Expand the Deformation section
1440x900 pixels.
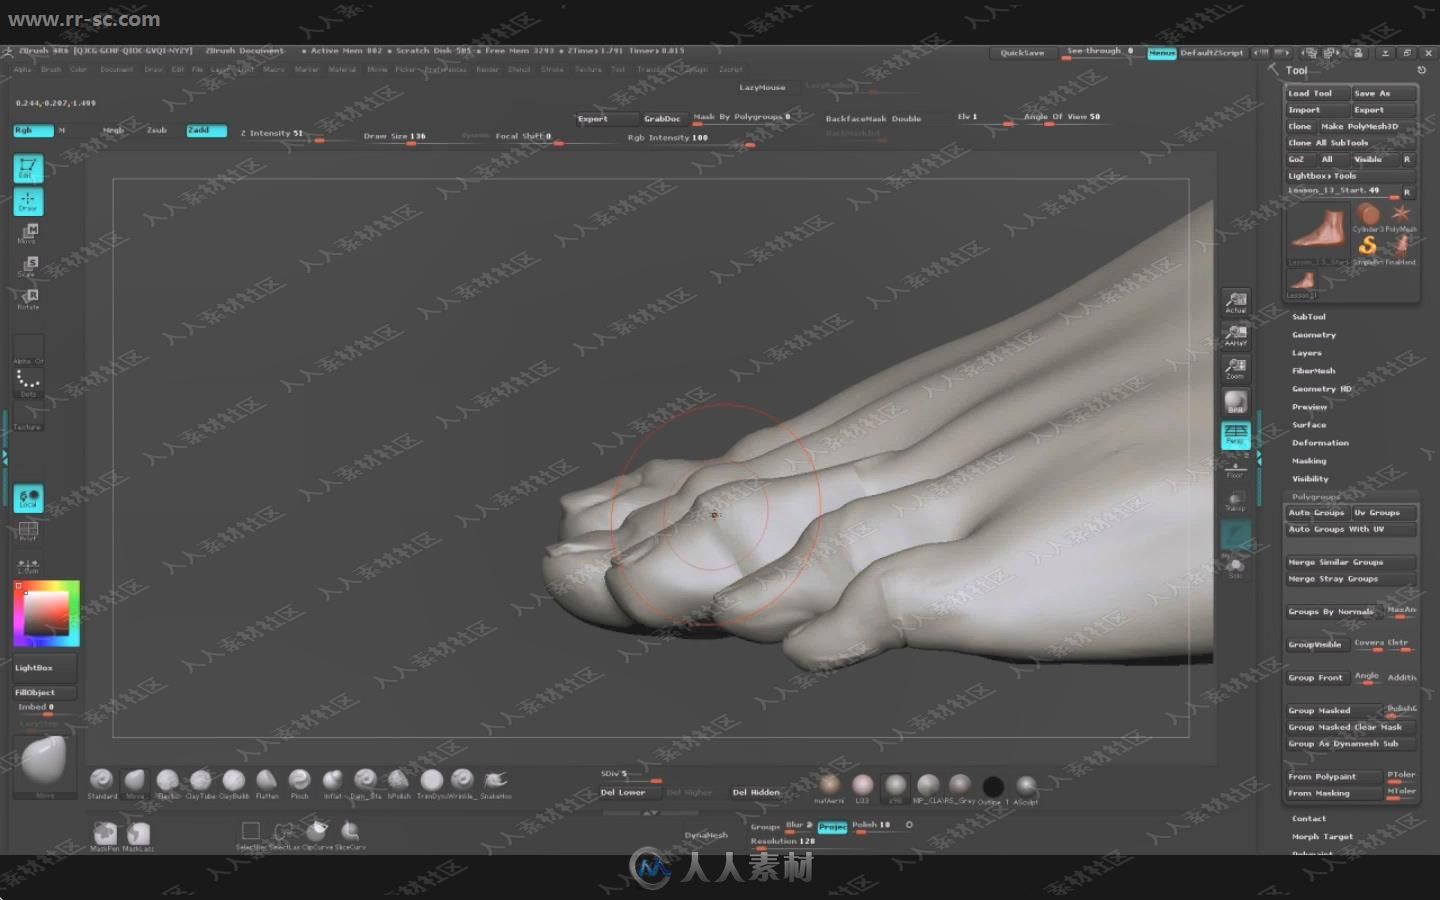pyautogui.click(x=1320, y=443)
